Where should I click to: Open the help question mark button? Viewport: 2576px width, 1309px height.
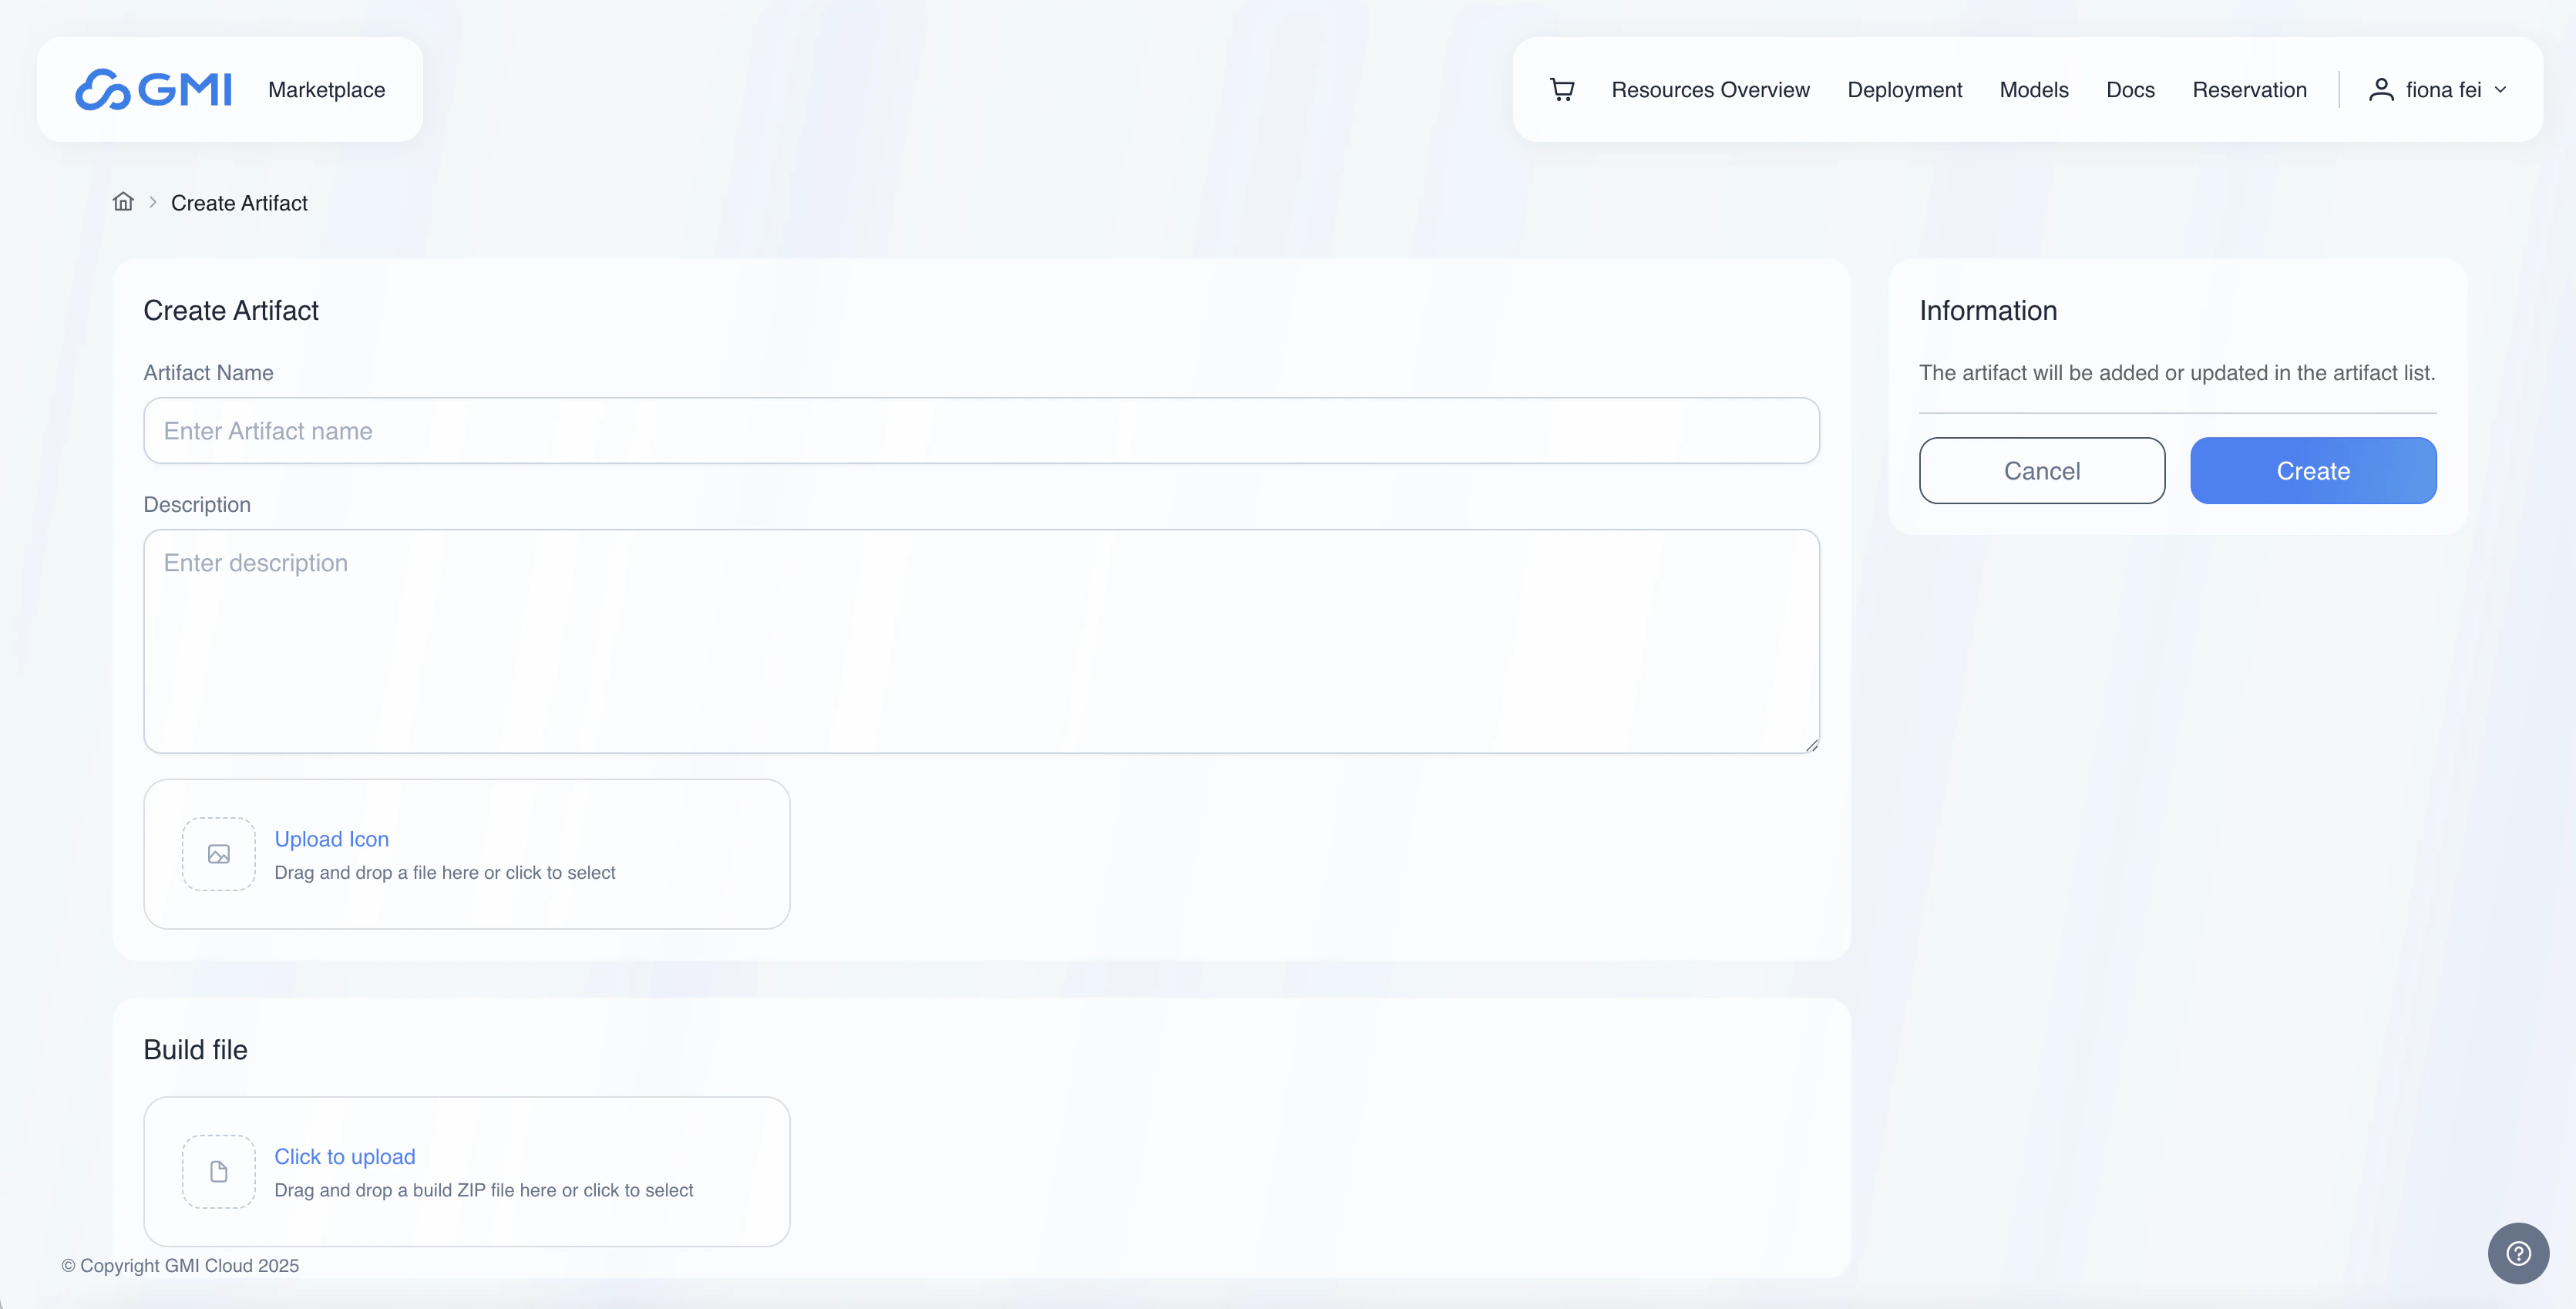(2518, 1253)
